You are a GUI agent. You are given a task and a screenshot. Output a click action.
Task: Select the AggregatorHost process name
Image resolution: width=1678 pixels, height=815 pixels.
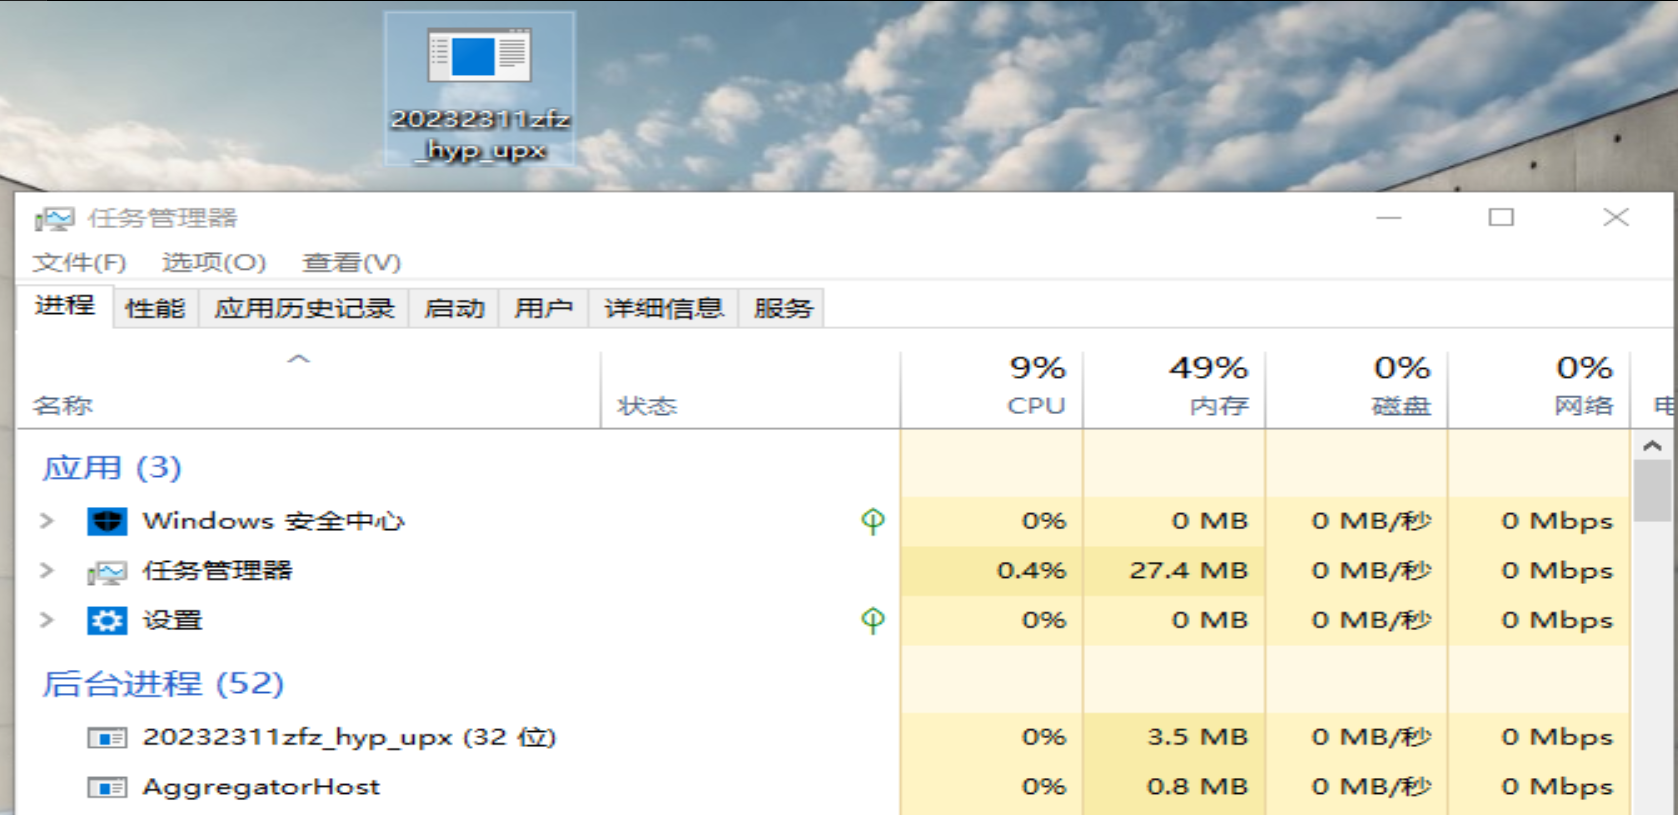coord(261,788)
